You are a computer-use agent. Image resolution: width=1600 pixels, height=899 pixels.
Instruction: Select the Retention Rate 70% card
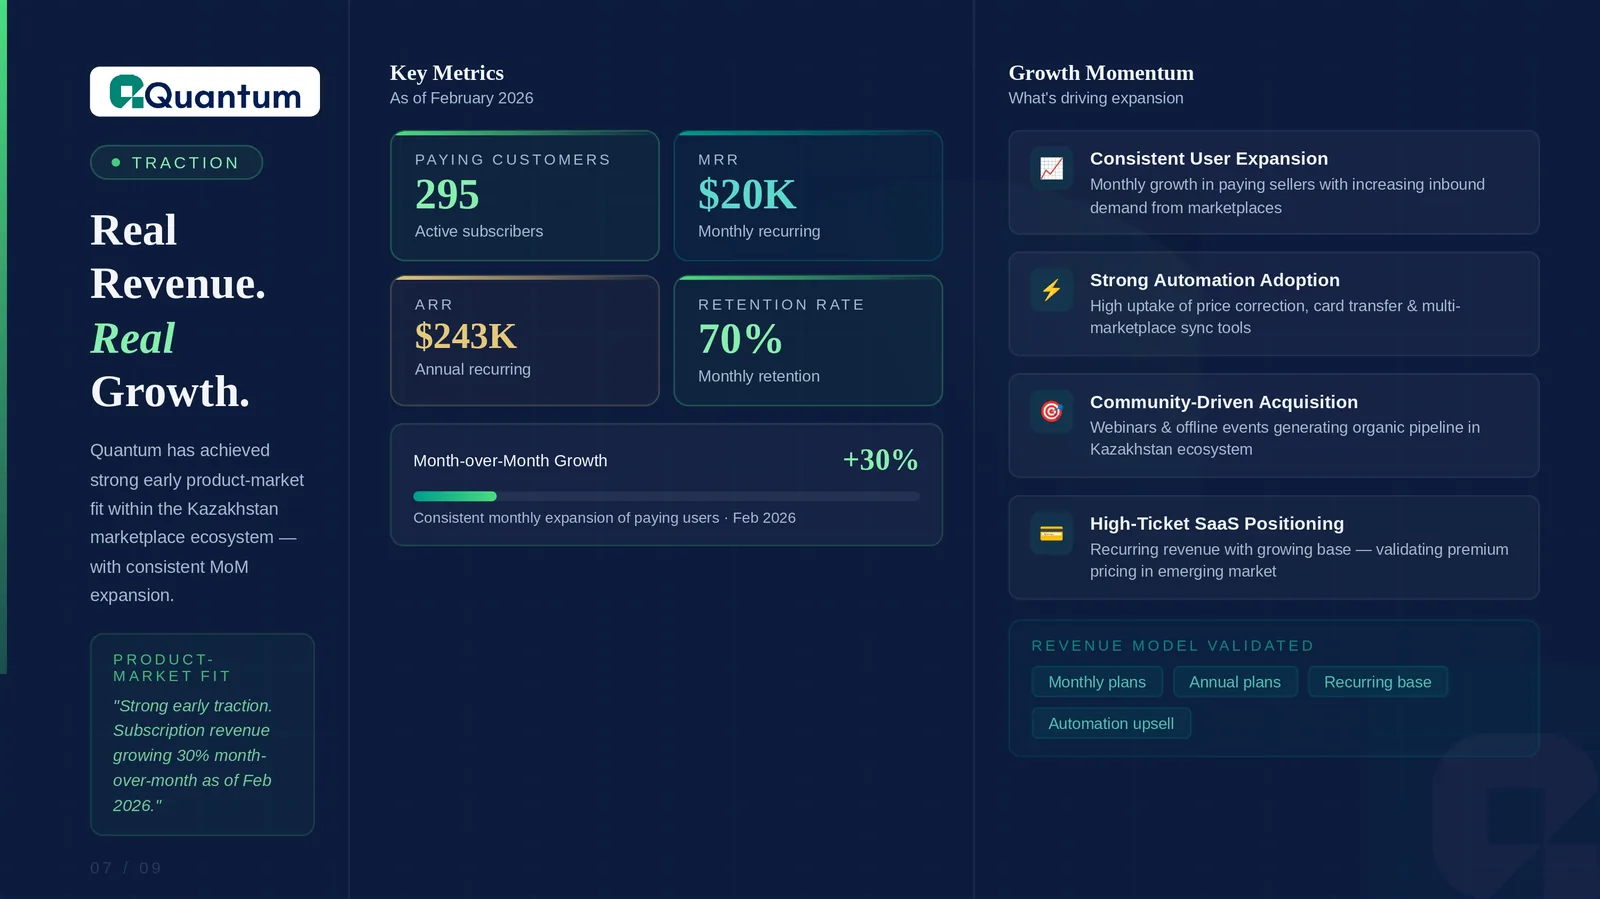[x=808, y=341]
